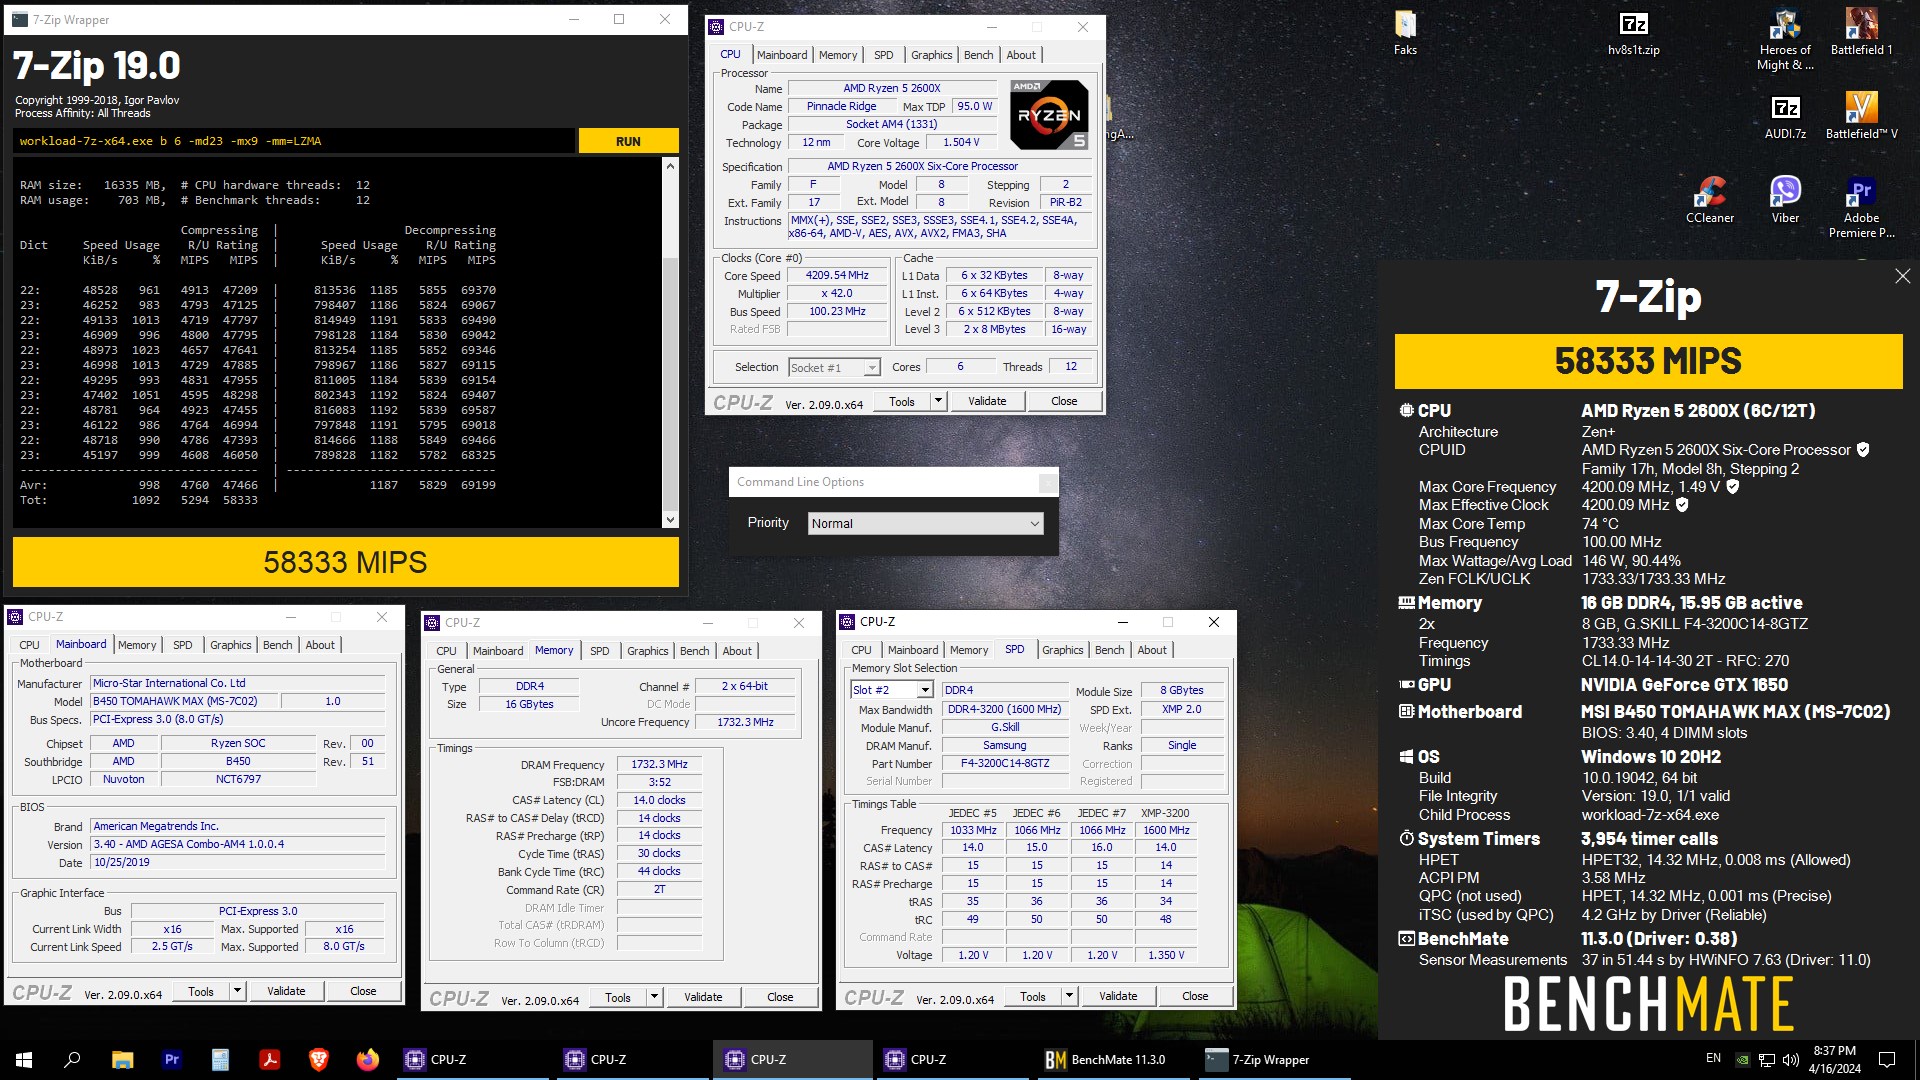This screenshot has height=1080, width=1920.
Task: Click the DRAM Frequency value 1732.3 MHz
Action: [x=659, y=764]
